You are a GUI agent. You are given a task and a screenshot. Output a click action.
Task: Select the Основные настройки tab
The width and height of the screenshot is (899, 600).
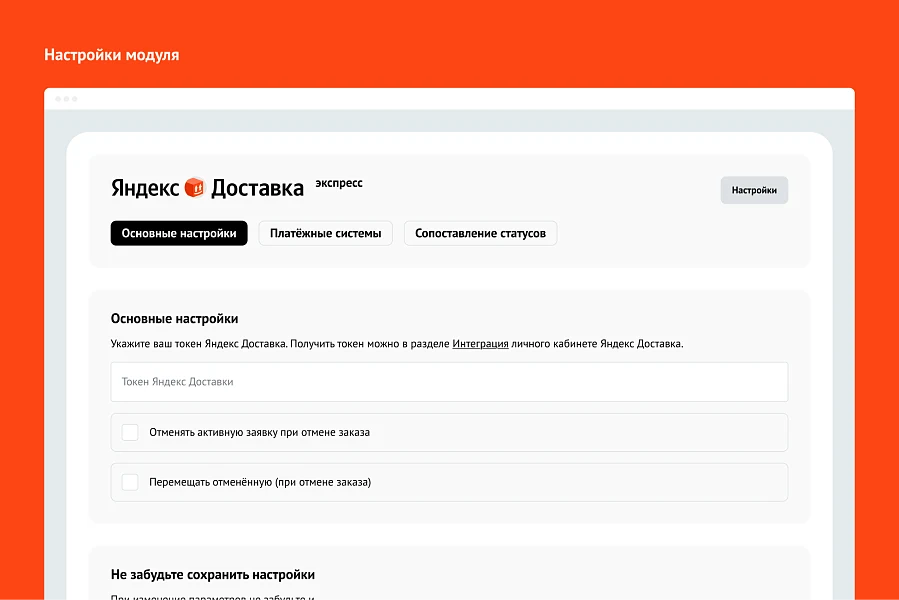click(179, 233)
